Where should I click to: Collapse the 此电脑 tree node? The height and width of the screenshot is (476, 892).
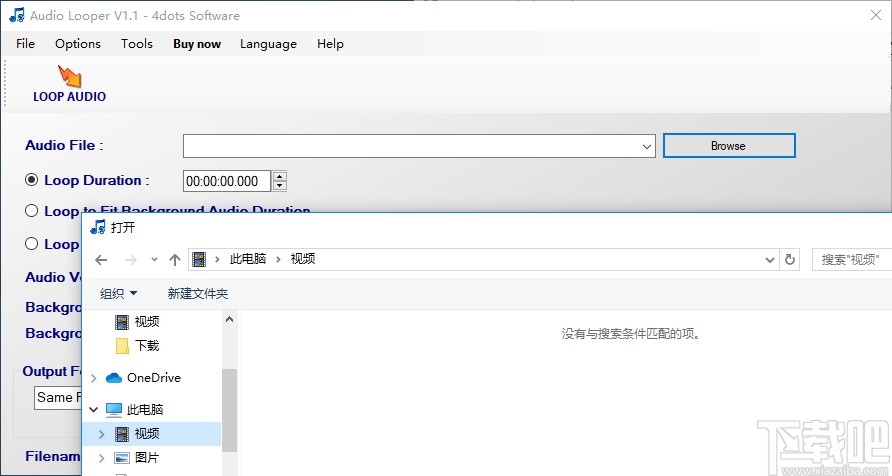click(x=94, y=409)
